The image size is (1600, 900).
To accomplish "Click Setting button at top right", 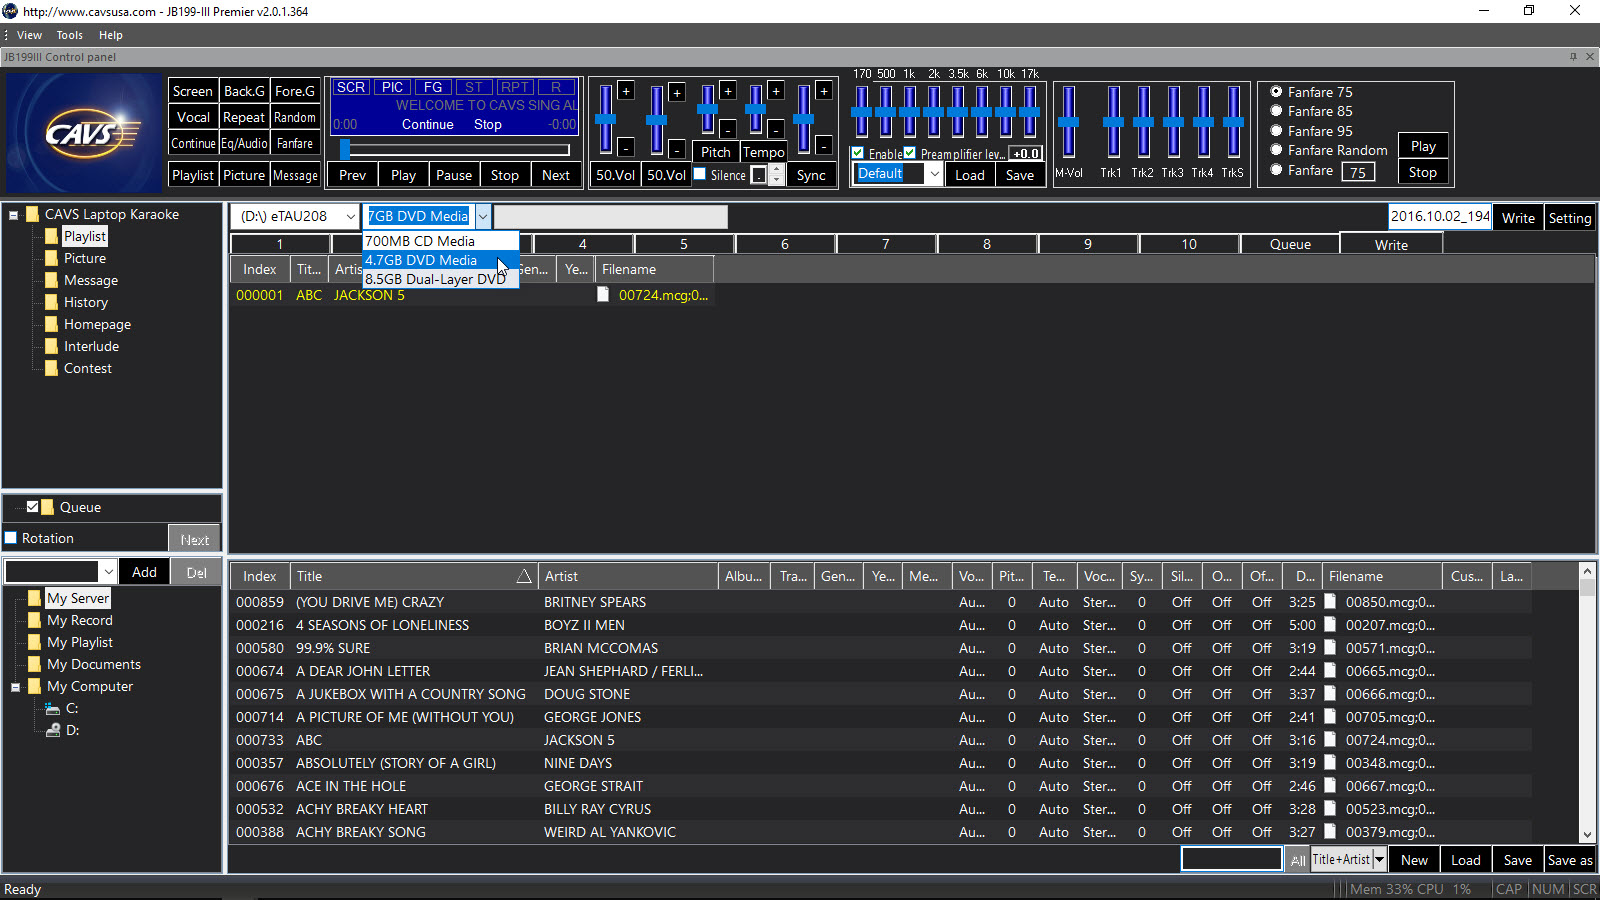I will tap(1570, 218).
